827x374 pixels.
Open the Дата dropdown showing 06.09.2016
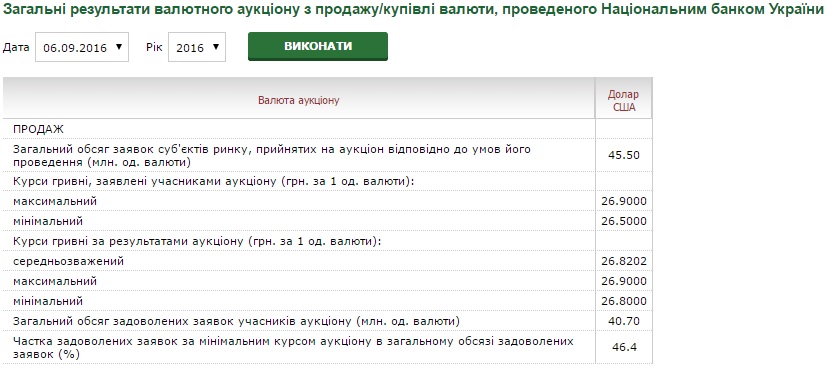[x=82, y=47]
